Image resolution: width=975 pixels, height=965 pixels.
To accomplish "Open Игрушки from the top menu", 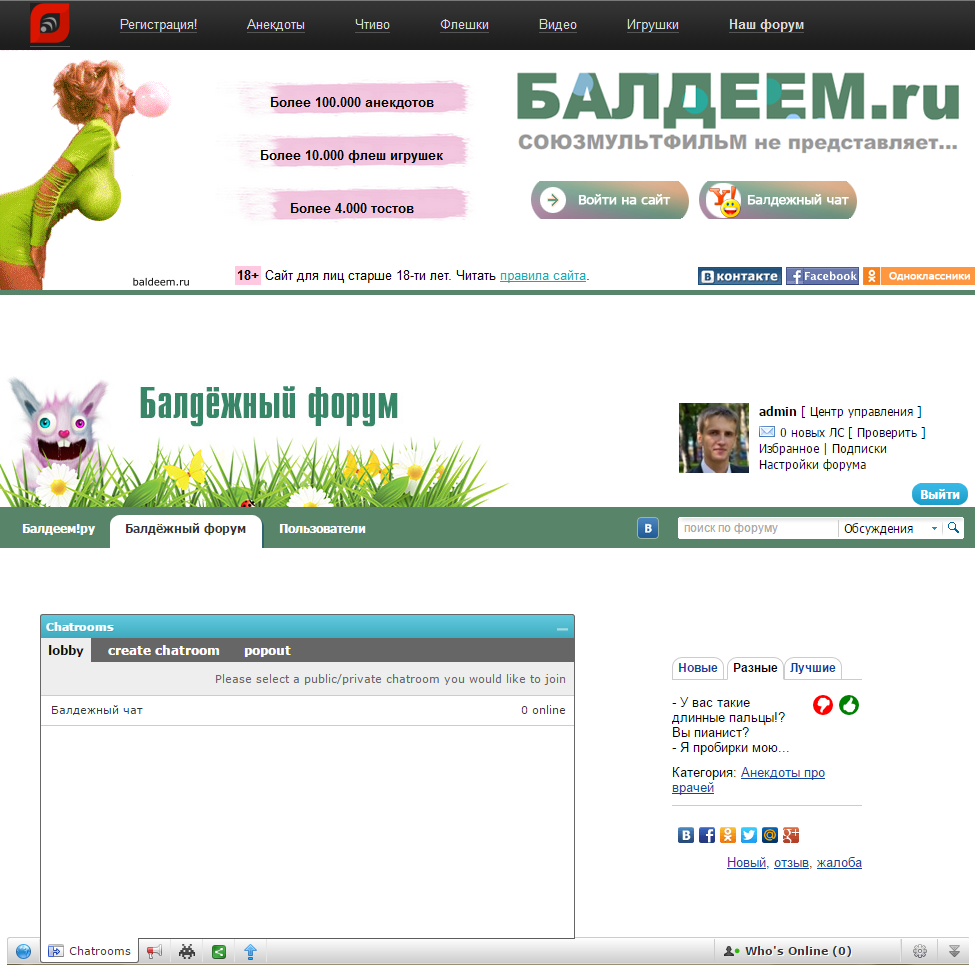I will point(652,25).
